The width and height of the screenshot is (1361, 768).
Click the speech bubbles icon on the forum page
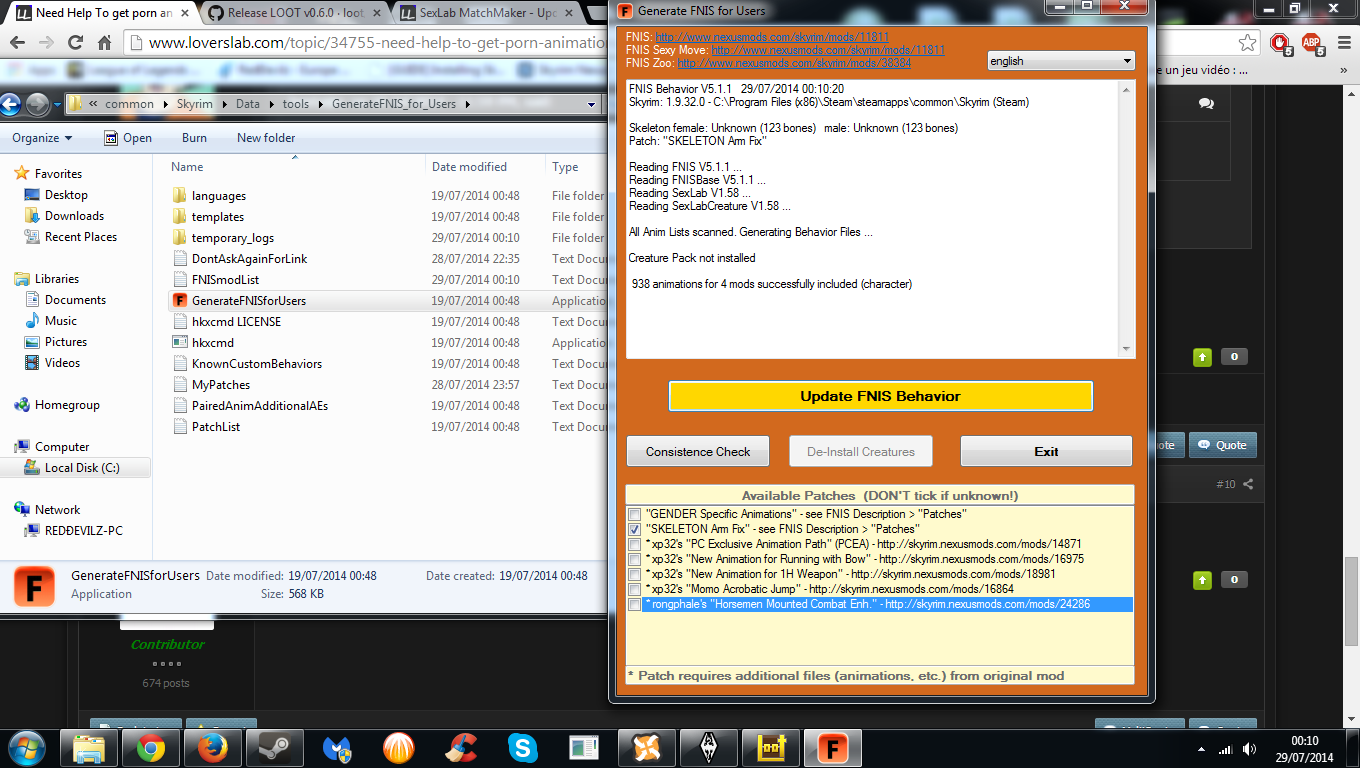pos(1206,104)
